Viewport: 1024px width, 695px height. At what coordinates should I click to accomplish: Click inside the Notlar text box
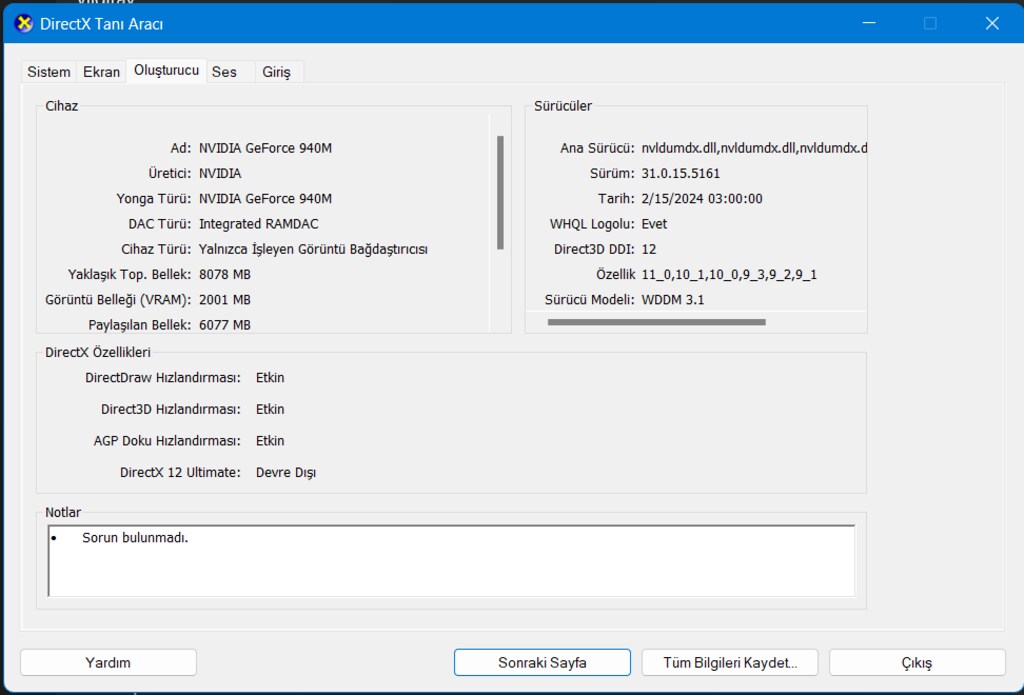tap(451, 560)
